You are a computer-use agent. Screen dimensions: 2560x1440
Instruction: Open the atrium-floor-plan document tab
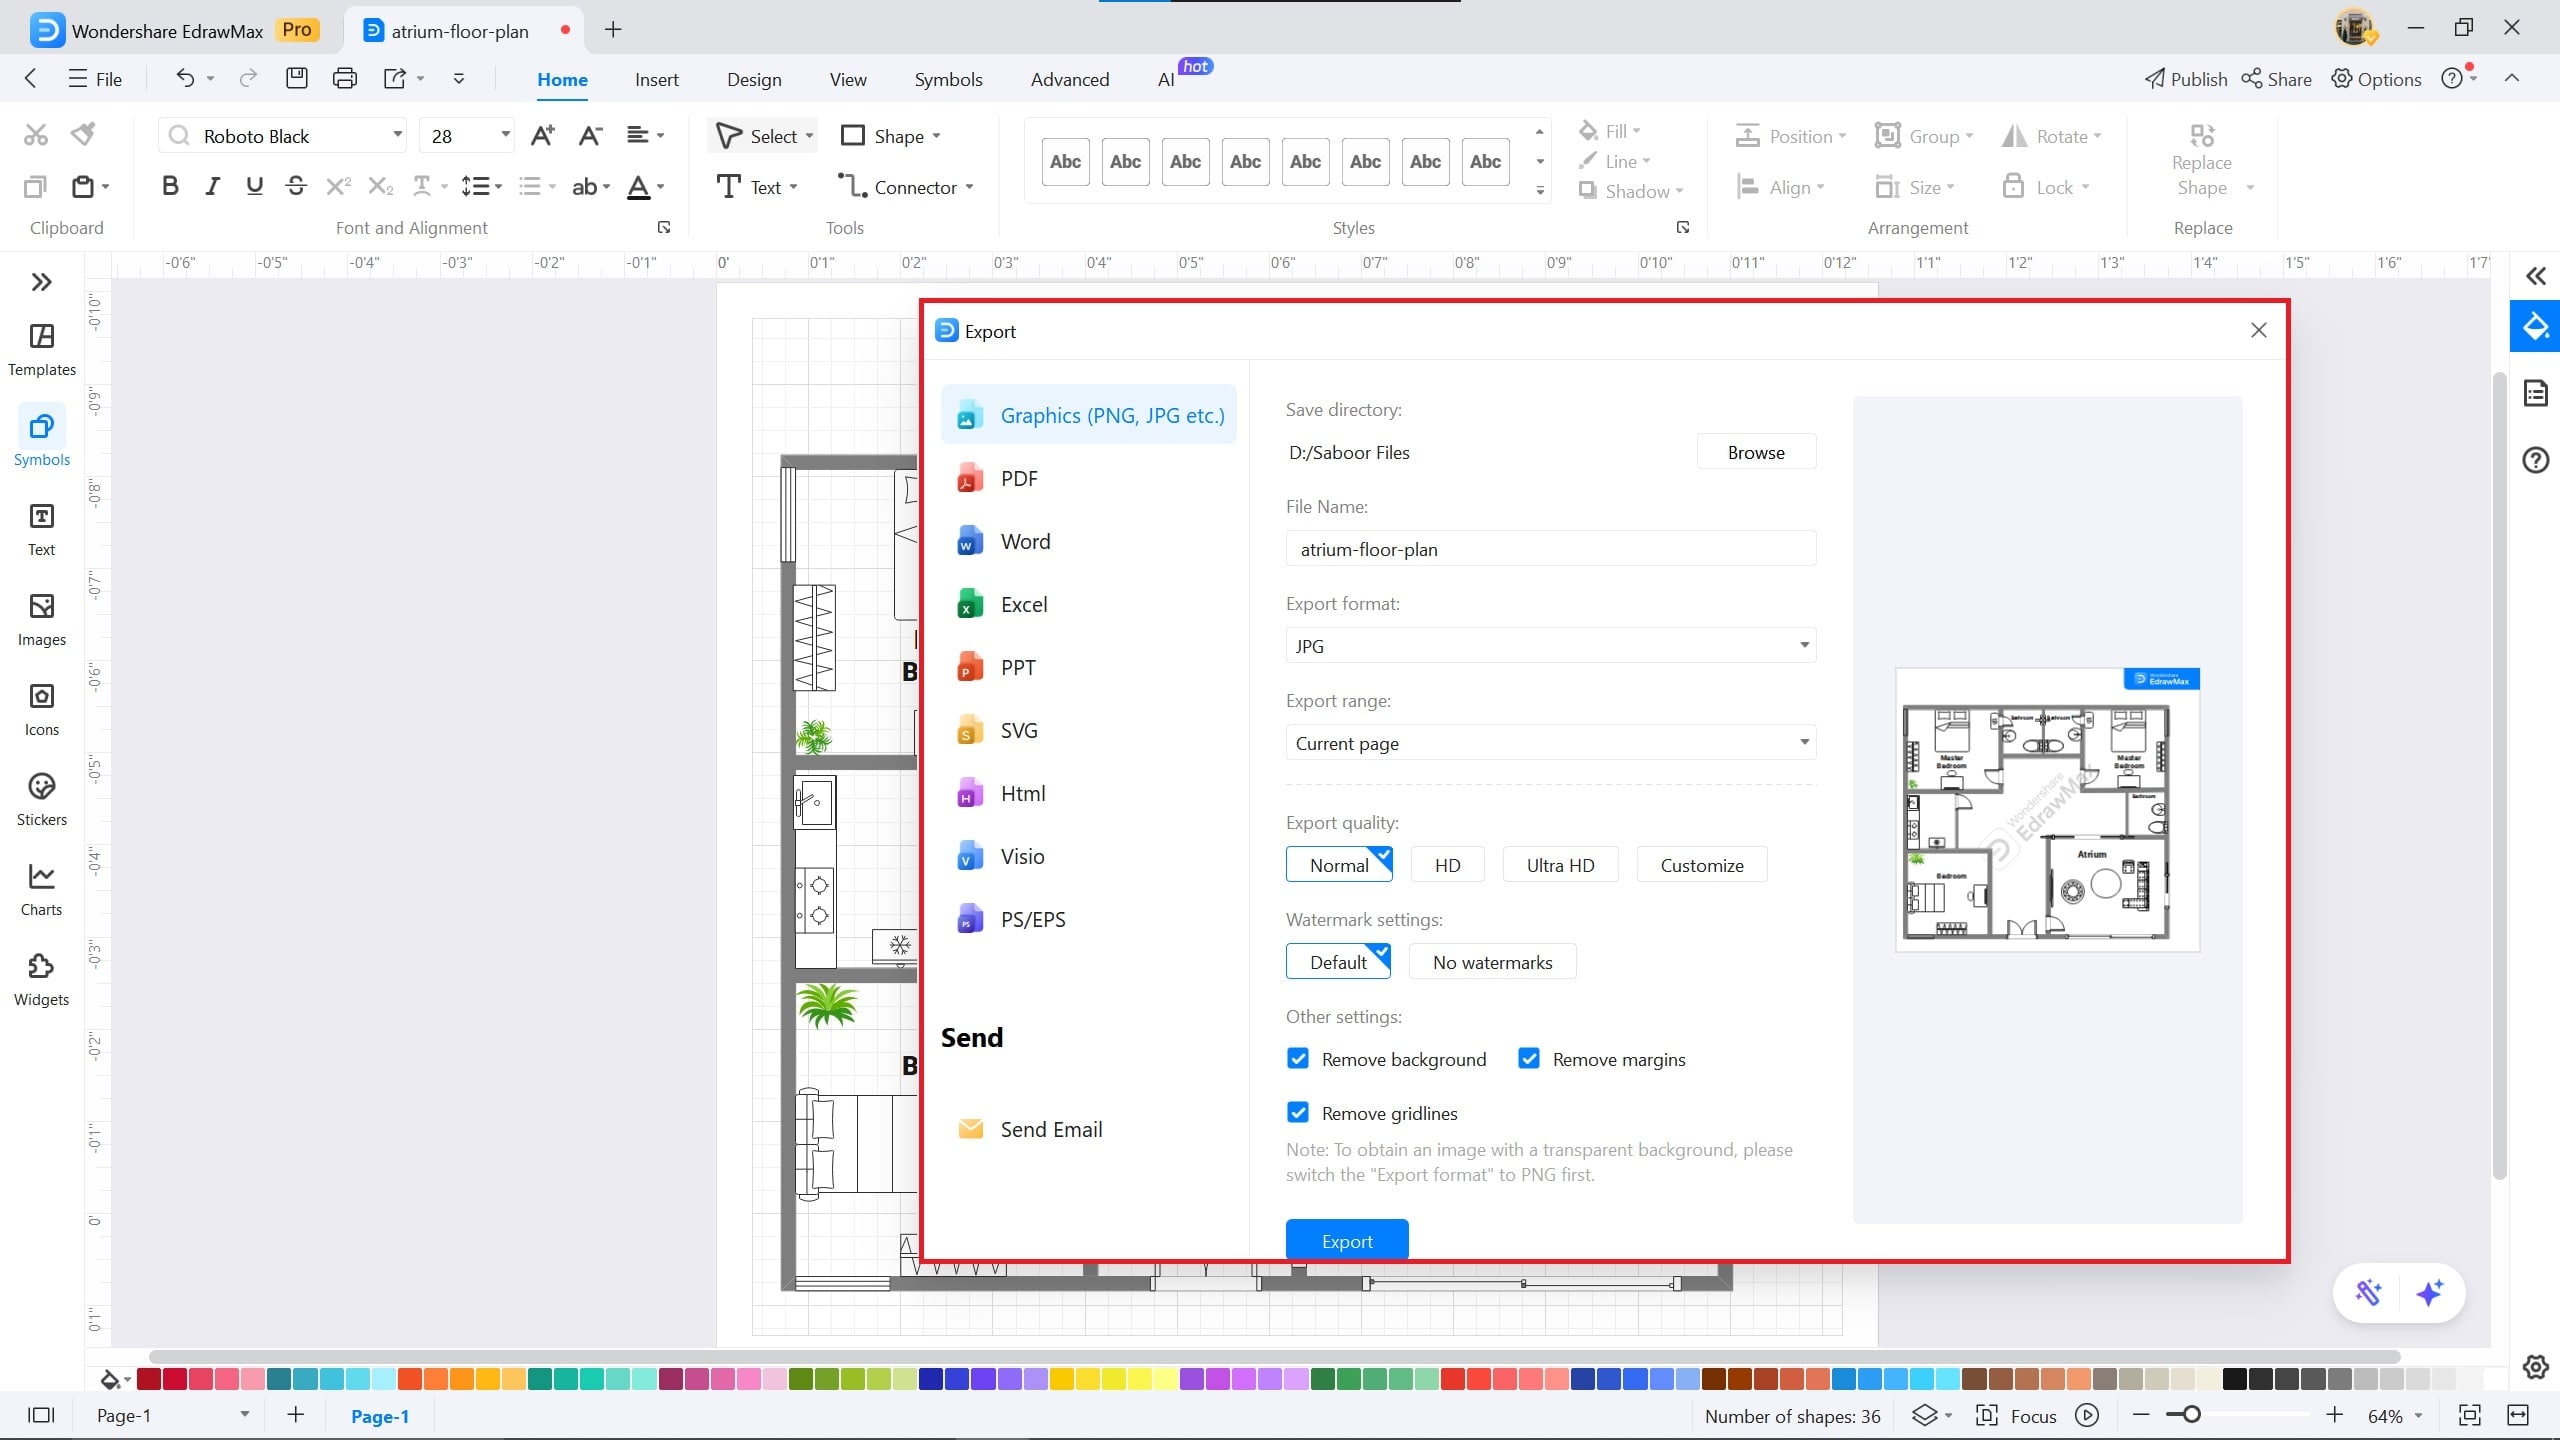tap(459, 30)
